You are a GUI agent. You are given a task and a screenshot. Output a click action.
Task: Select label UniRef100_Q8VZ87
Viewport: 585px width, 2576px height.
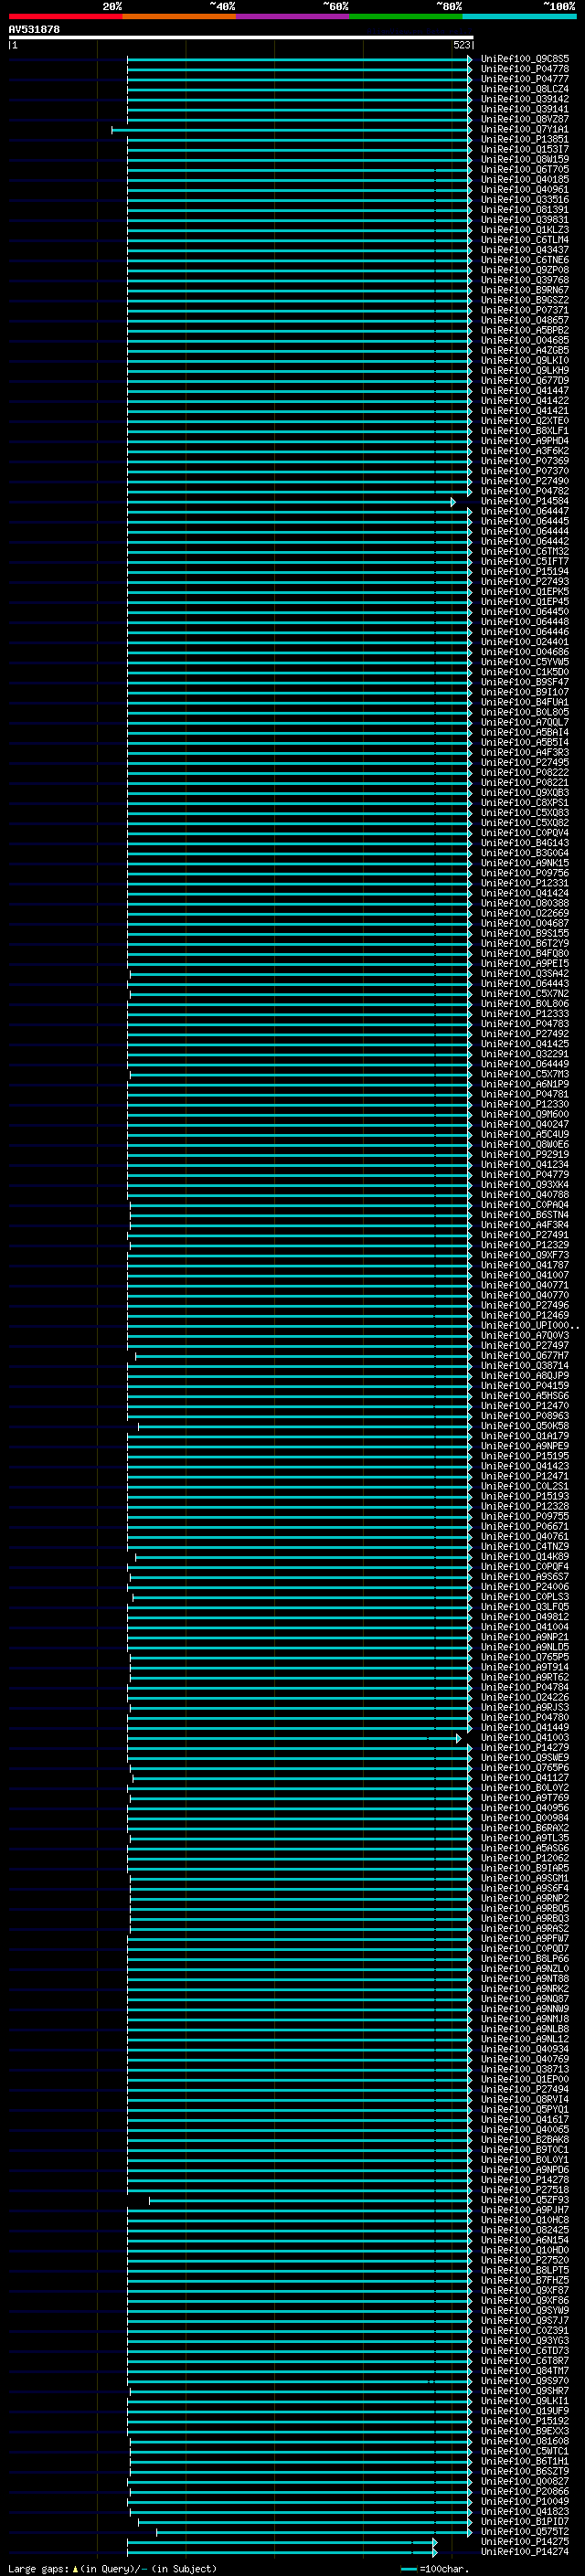(524, 119)
